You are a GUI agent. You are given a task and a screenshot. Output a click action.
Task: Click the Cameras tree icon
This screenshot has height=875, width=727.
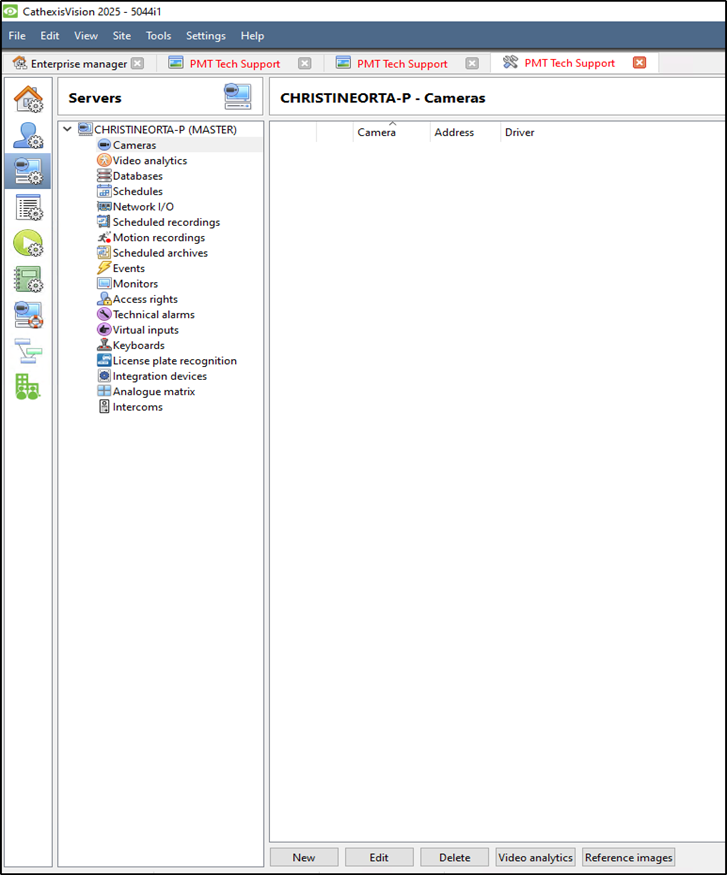(x=104, y=145)
